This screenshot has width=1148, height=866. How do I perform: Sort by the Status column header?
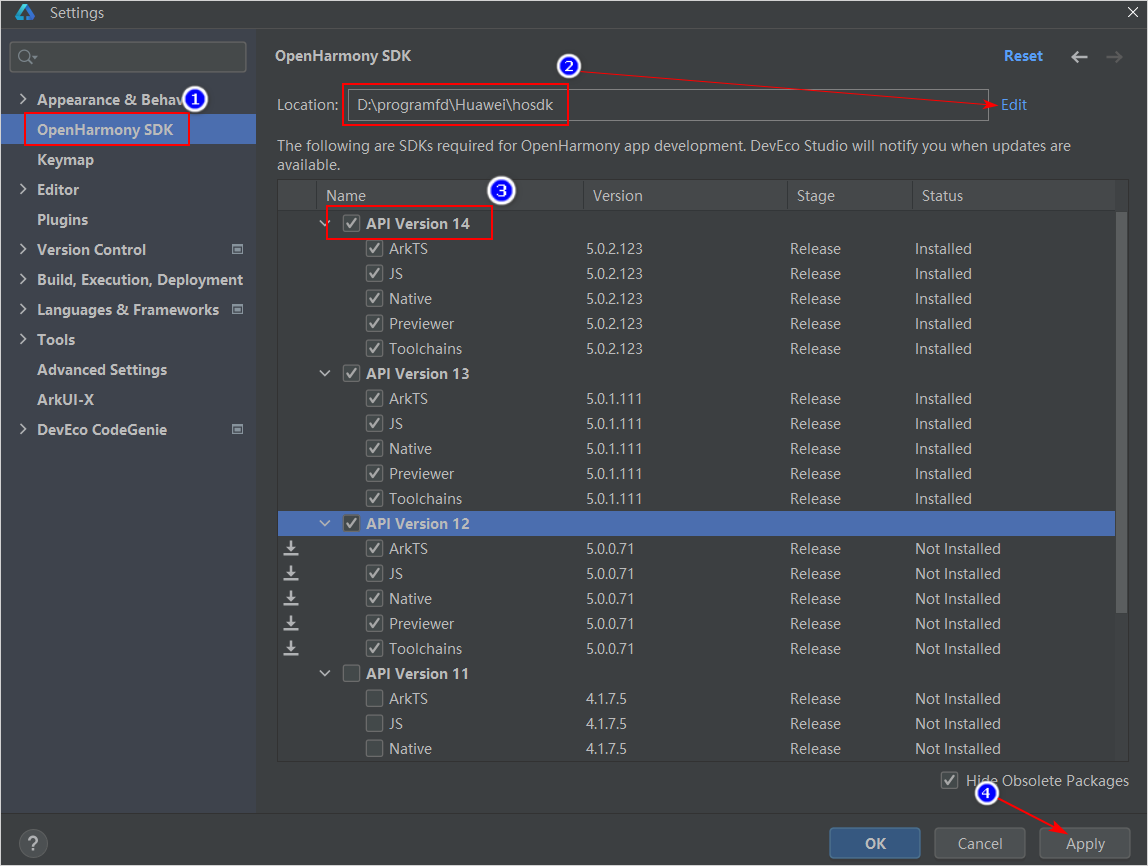pos(1014,195)
